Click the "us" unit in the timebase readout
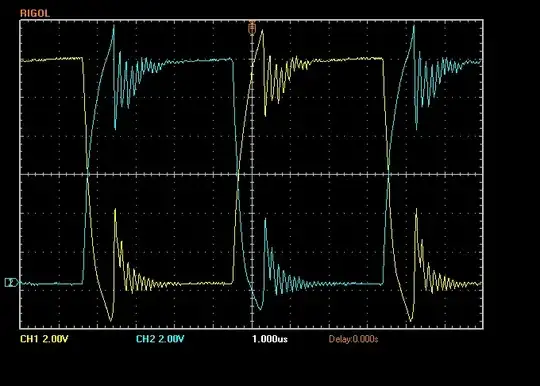The height and width of the screenshot is (386, 540). pos(282,340)
